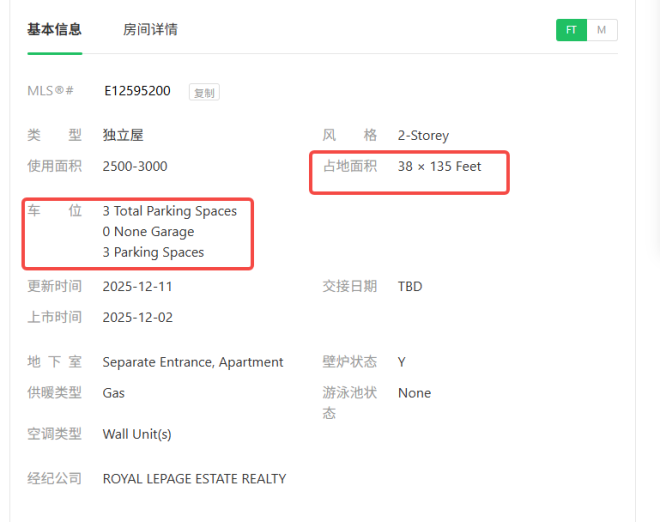The width and height of the screenshot is (660, 522).
Task: Click the 3 Total Parking Spaces text
Action: 170,211
